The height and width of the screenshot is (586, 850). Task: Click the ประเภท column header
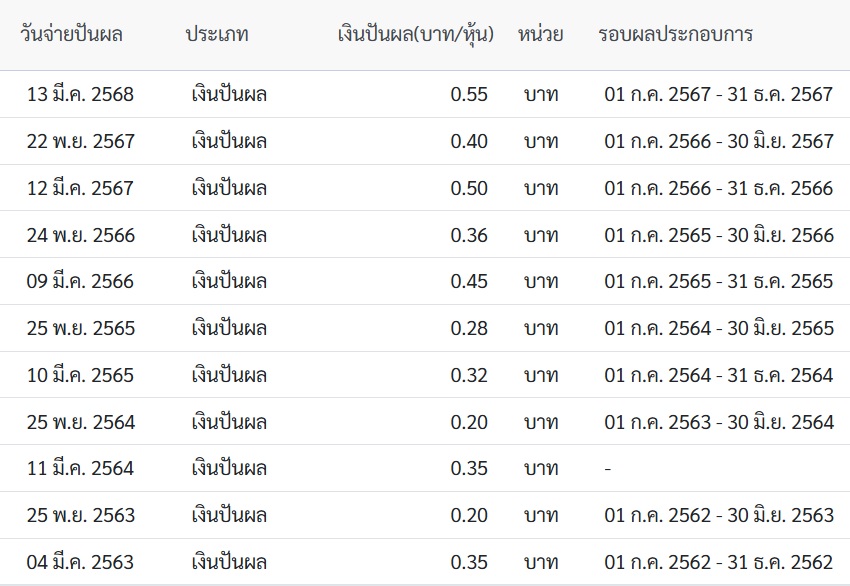[217, 35]
